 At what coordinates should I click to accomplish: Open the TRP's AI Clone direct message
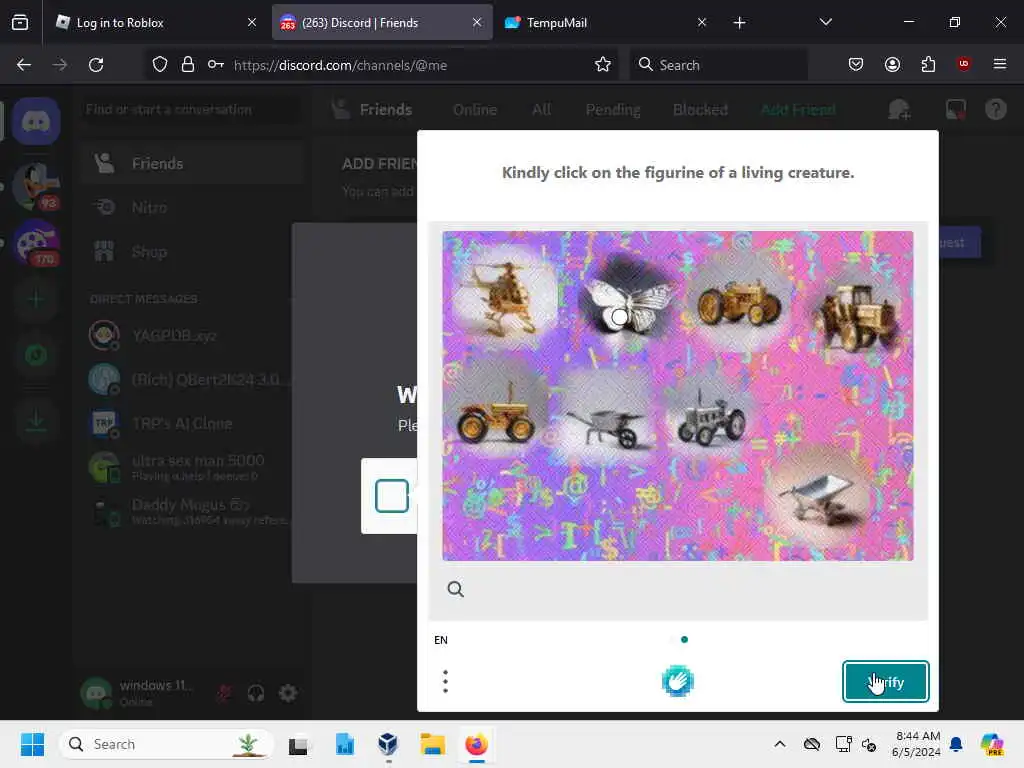pyautogui.click(x=192, y=424)
